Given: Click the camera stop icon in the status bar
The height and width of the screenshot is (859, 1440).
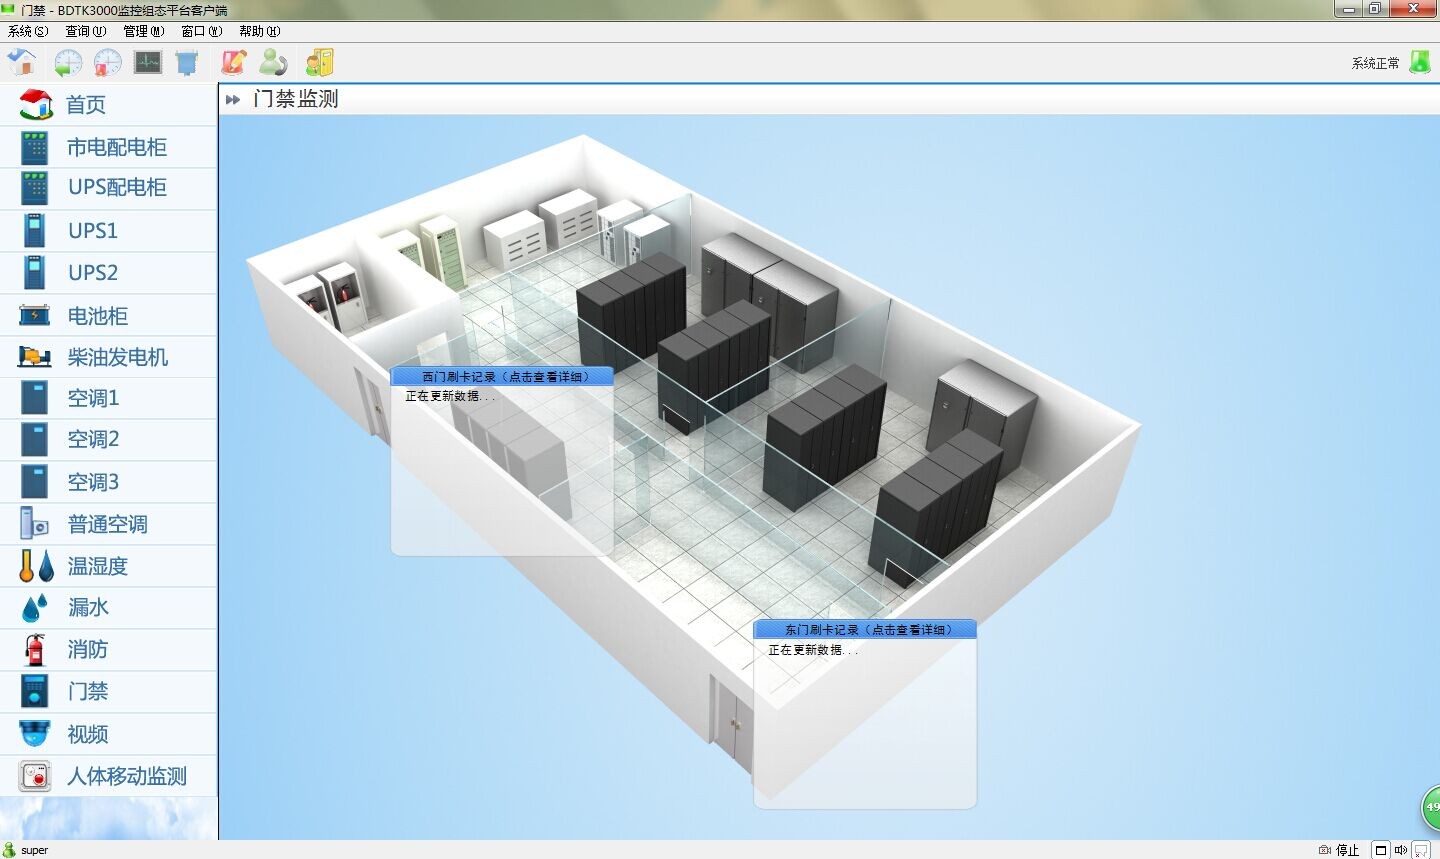Looking at the screenshot, I should click(x=1325, y=850).
